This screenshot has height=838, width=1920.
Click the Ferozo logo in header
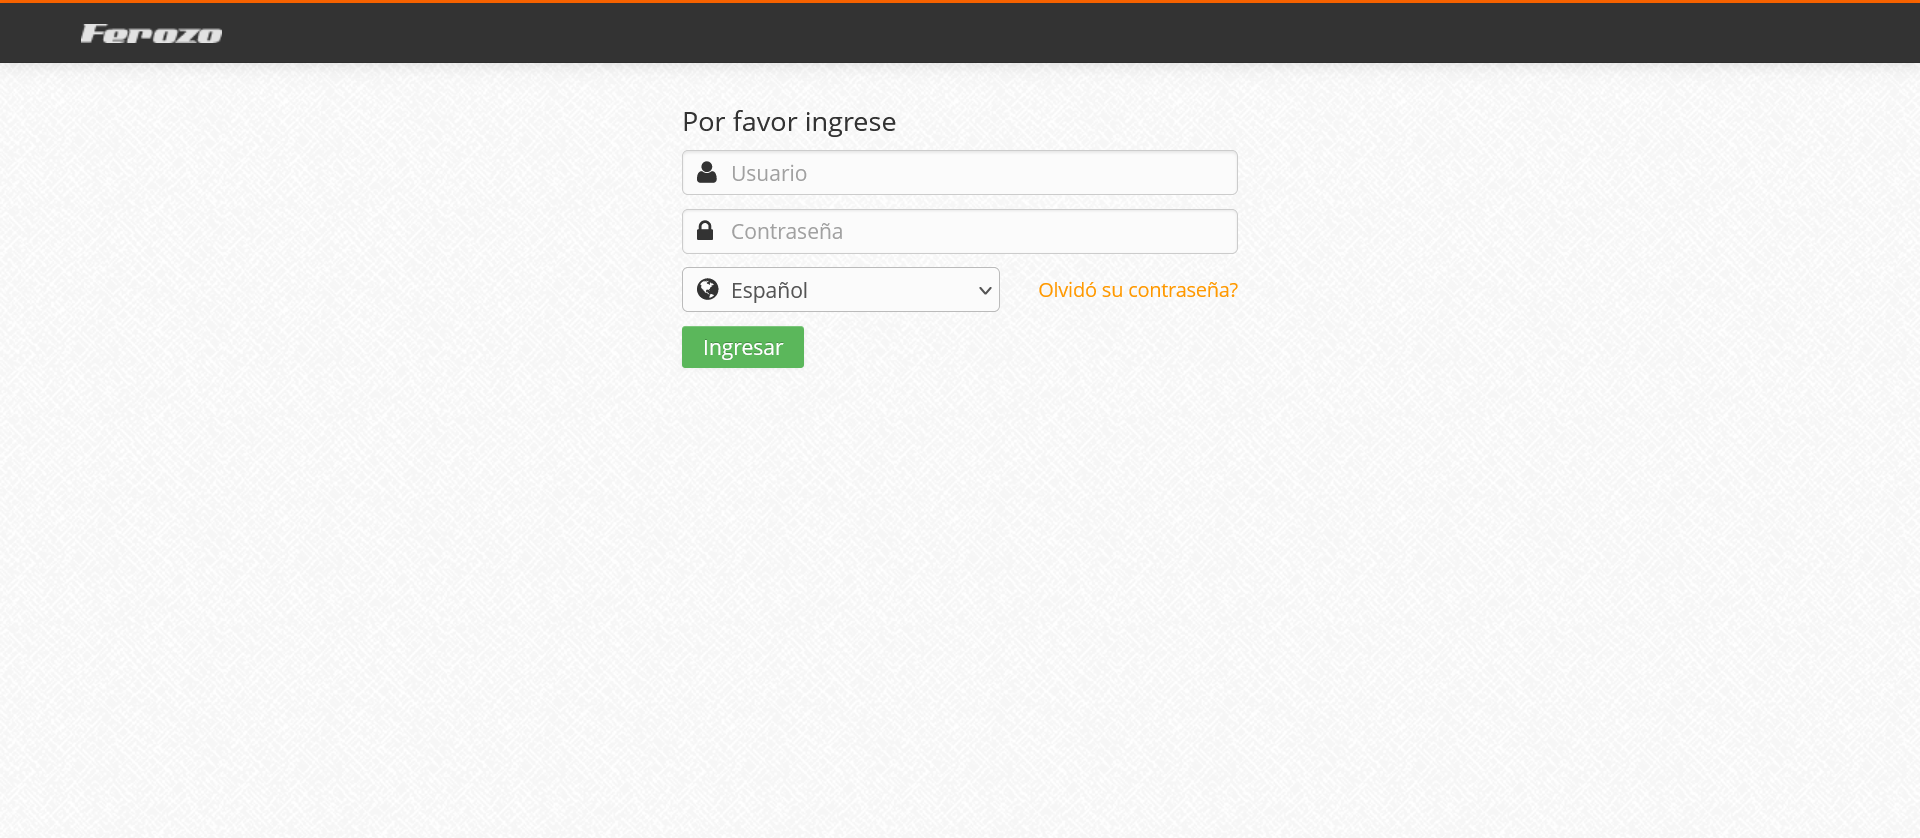pos(151,34)
